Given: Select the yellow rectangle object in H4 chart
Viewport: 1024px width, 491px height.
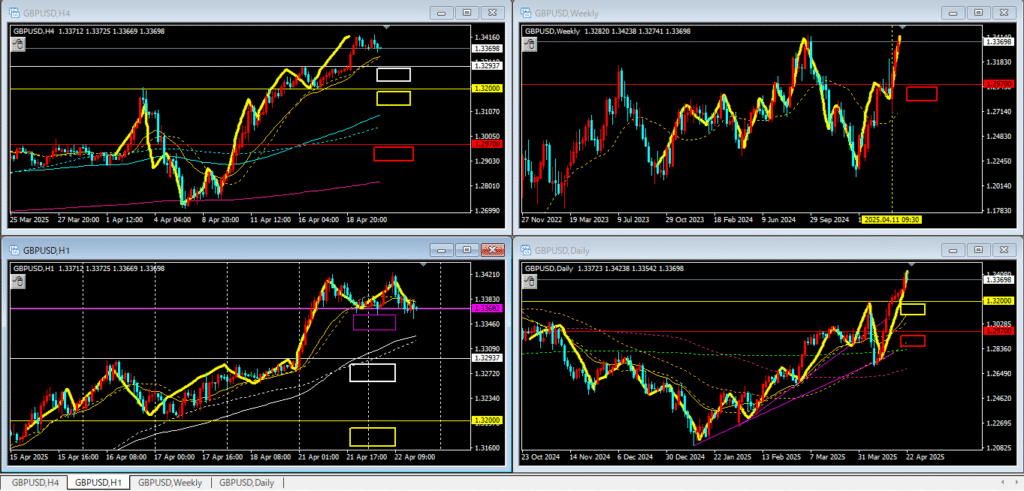Looking at the screenshot, I should tap(393, 99).
